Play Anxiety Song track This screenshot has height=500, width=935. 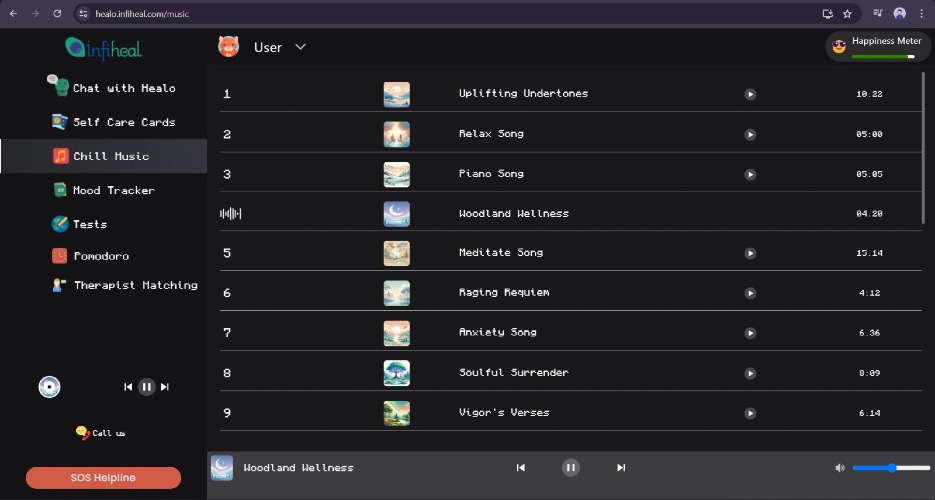[750, 333]
